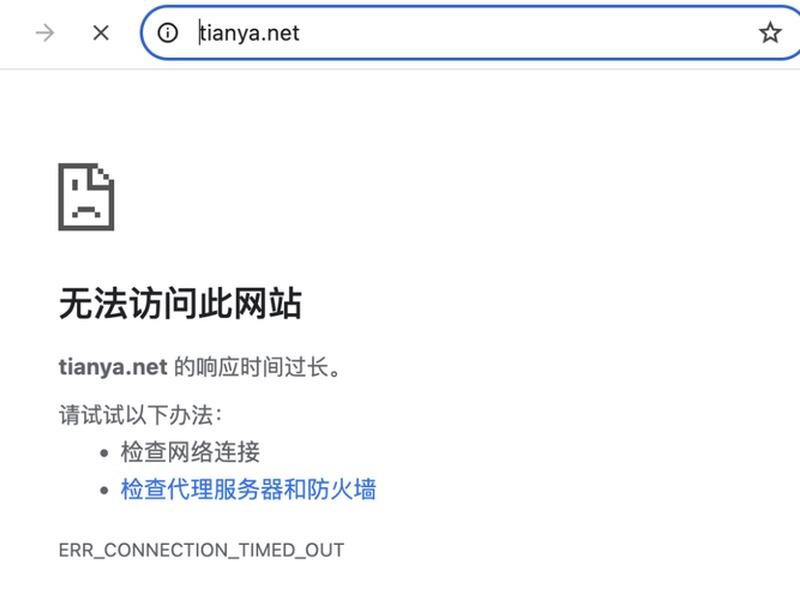Stop loading with the X button
Image resolution: width=800 pixels, height=600 pixels.
coord(101,33)
